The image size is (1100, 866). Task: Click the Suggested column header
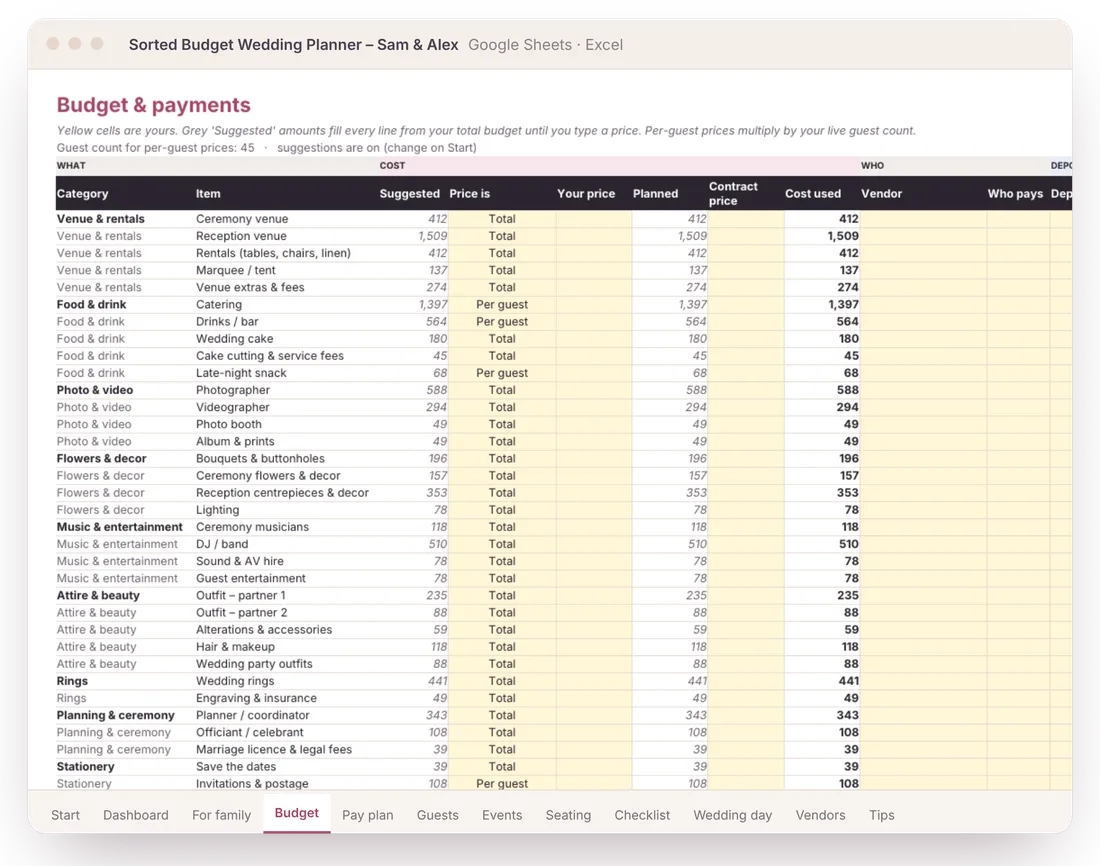(410, 194)
